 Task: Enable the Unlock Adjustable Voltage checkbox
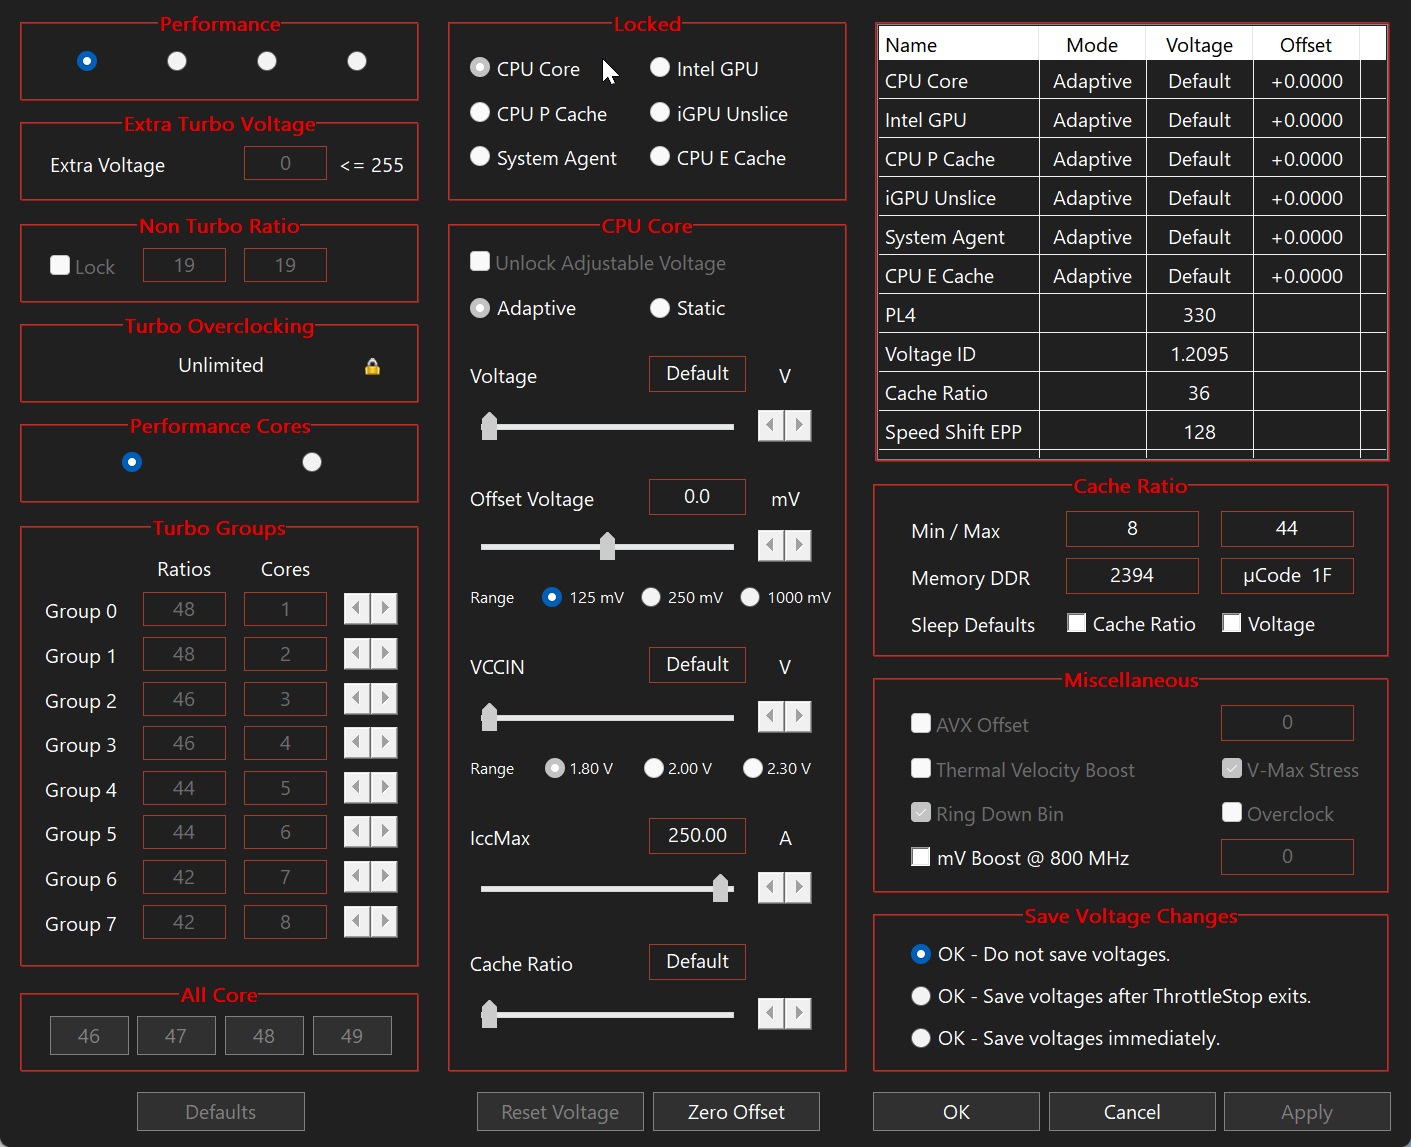480,262
